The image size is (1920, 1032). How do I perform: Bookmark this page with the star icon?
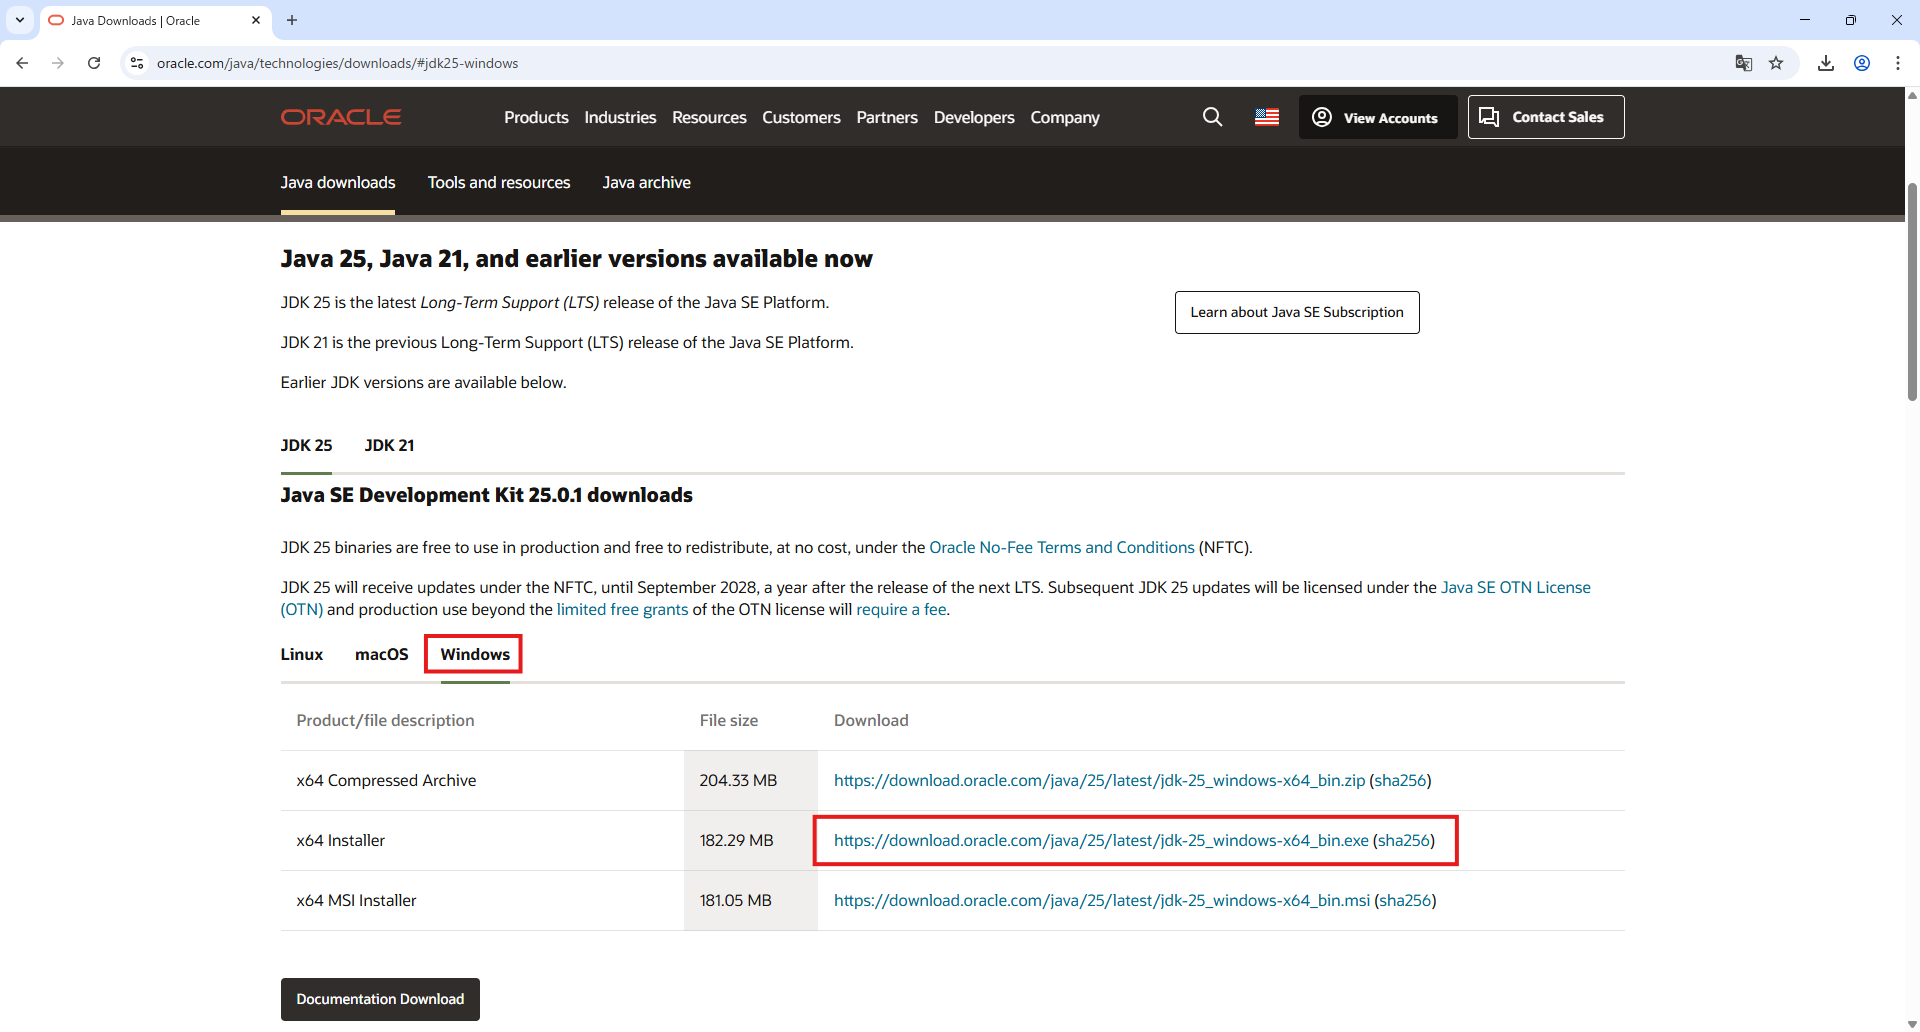1777,63
